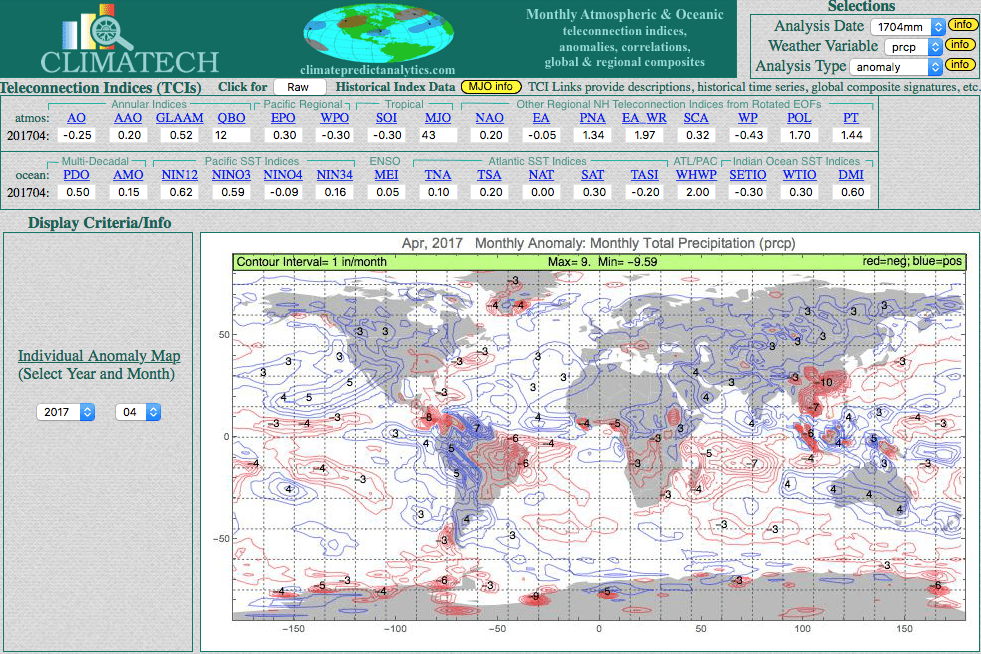Select year from the 2017 dropdown

[65, 411]
